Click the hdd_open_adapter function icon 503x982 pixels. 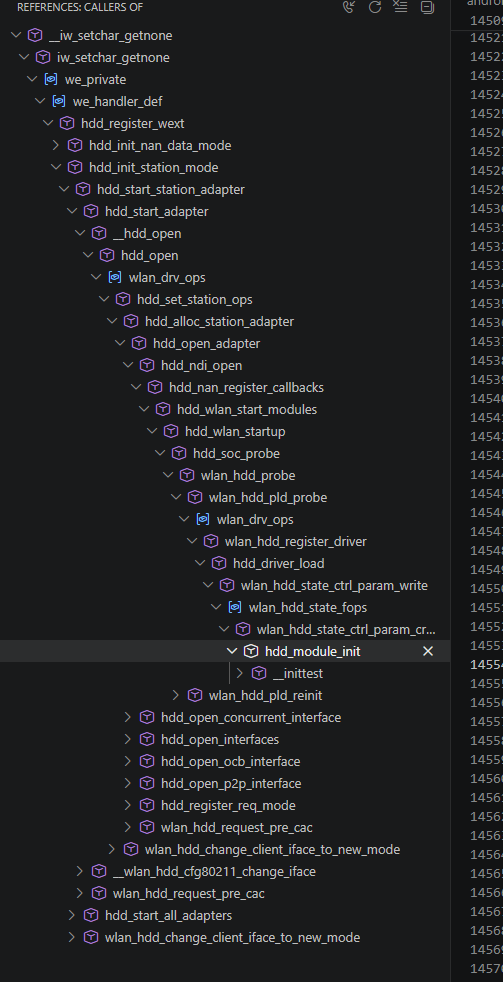[x=139, y=343]
